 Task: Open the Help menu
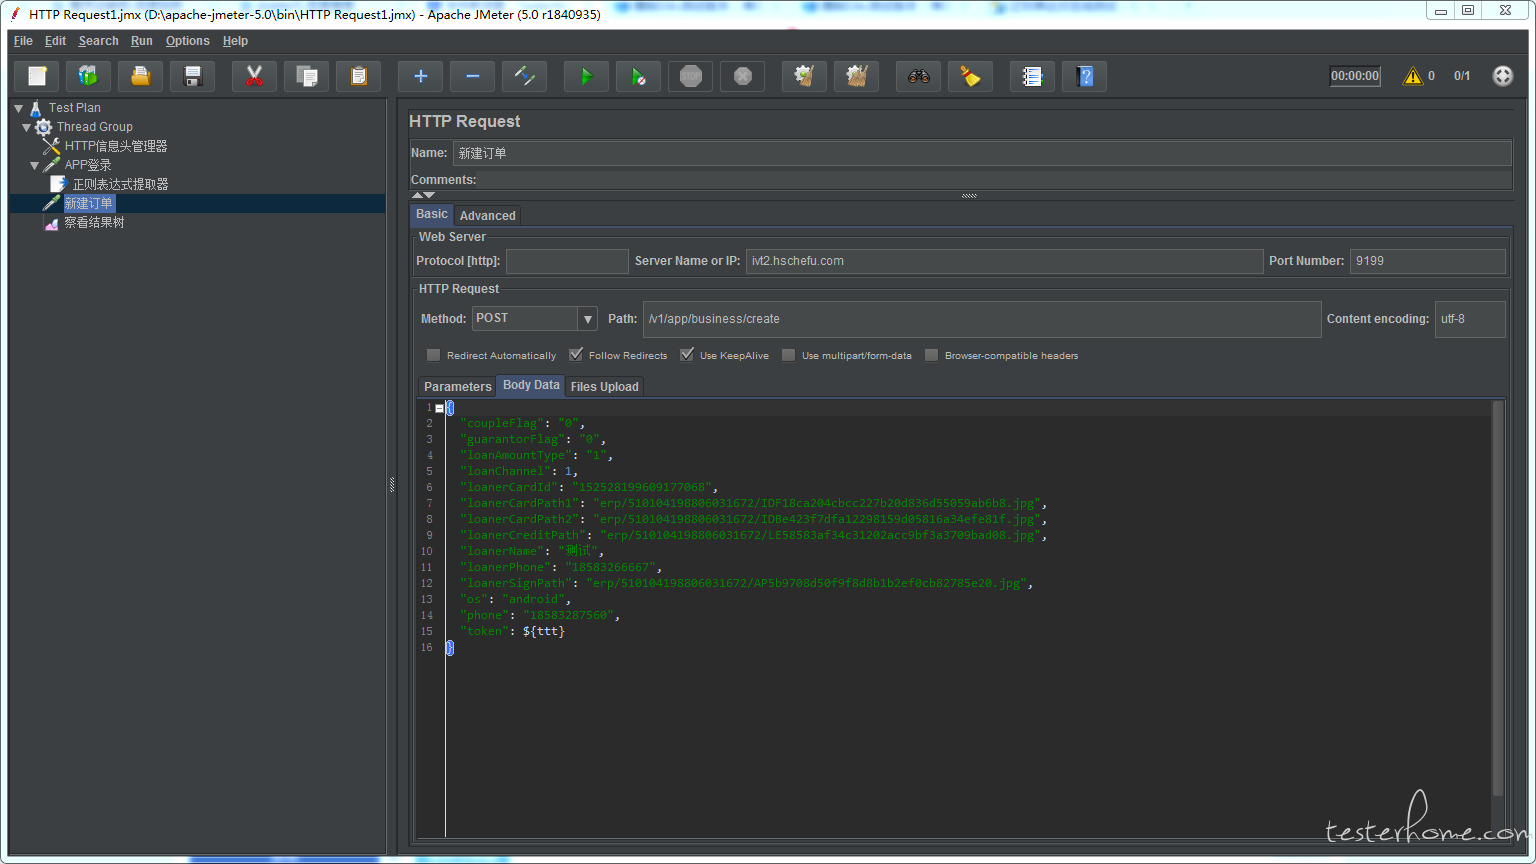pyautogui.click(x=235, y=41)
